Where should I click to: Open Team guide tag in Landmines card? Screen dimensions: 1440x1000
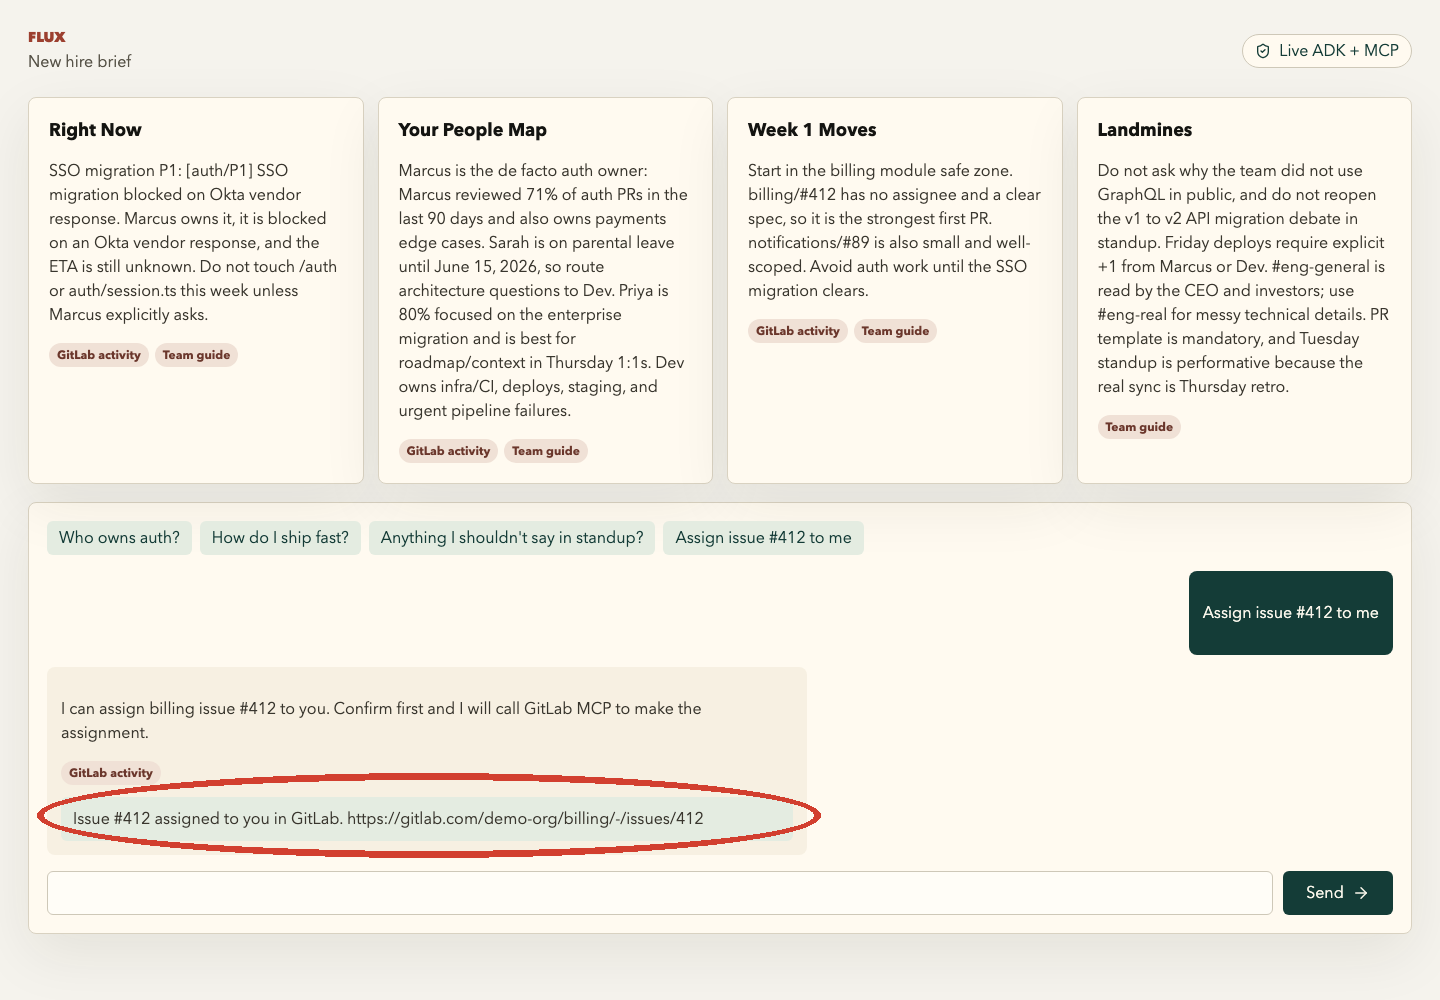point(1139,427)
